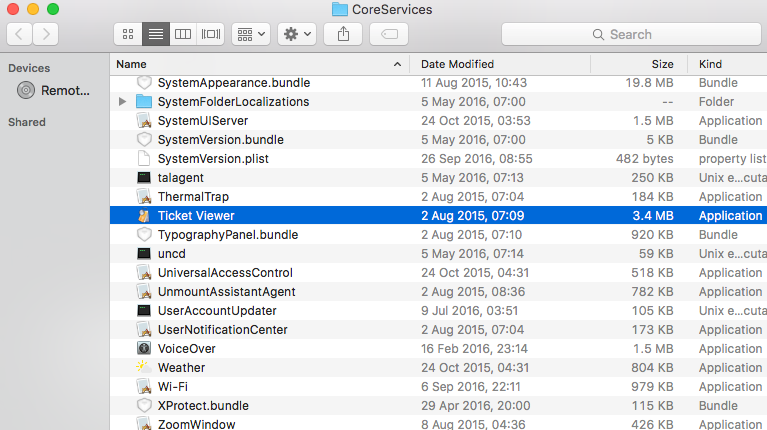This screenshot has height=430, width=767.
Task: Click the Share toolbar button
Action: tap(343, 34)
